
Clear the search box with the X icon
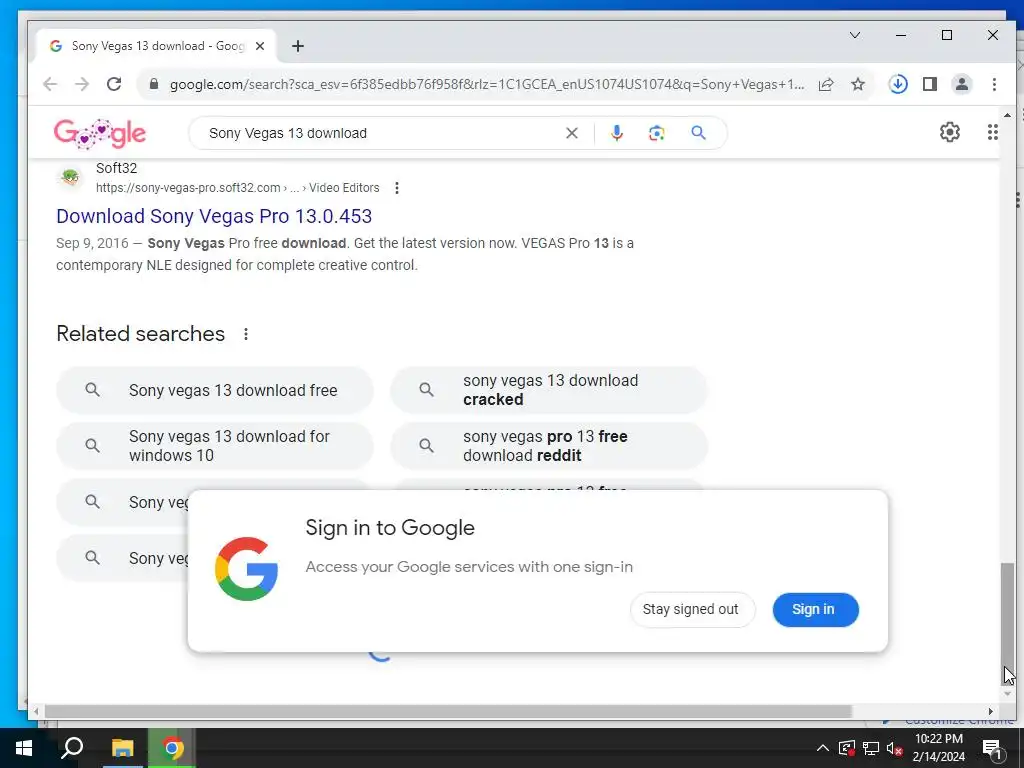(x=571, y=133)
